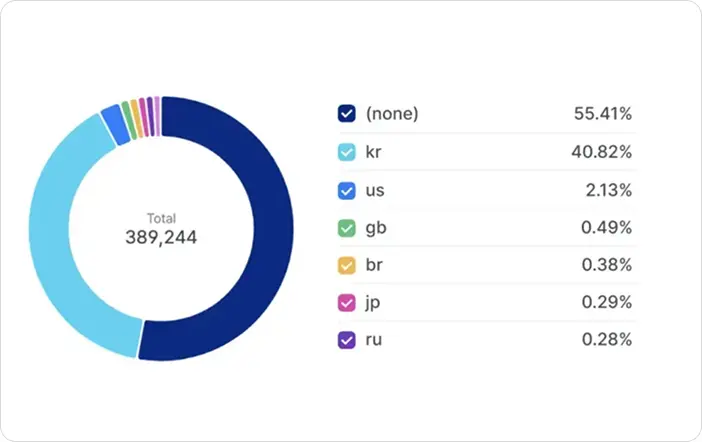Click the 0.29% value for jp
This screenshot has width=702, height=442.
607,302
